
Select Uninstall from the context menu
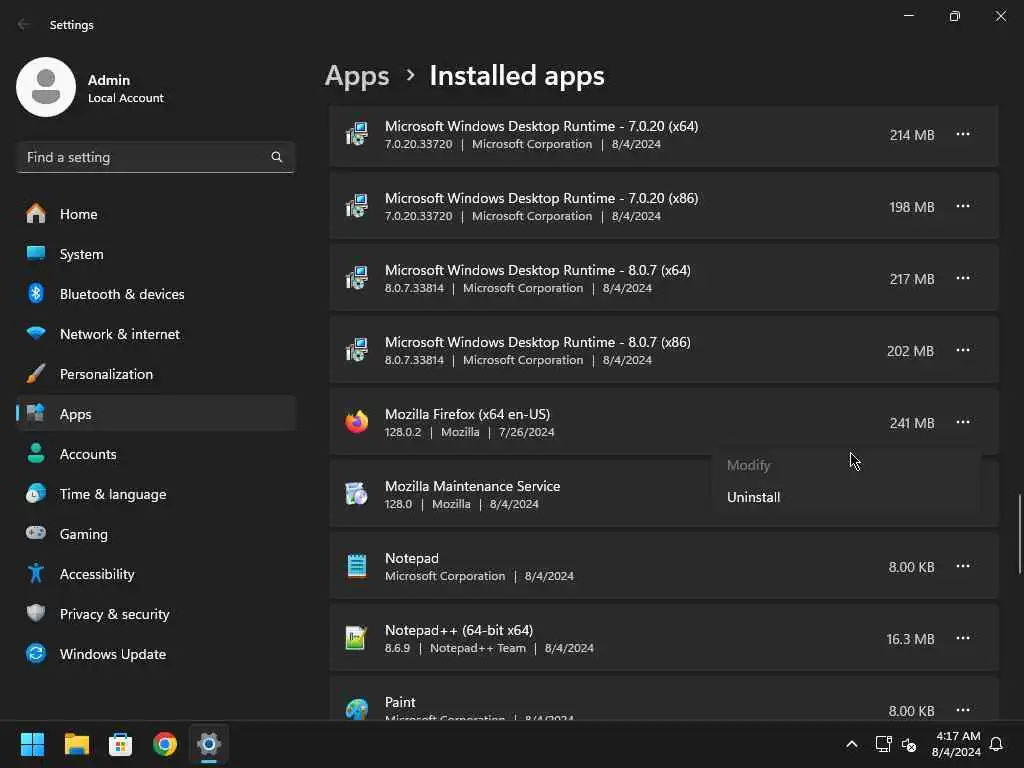pyautogui.click(x=754, y=497)
